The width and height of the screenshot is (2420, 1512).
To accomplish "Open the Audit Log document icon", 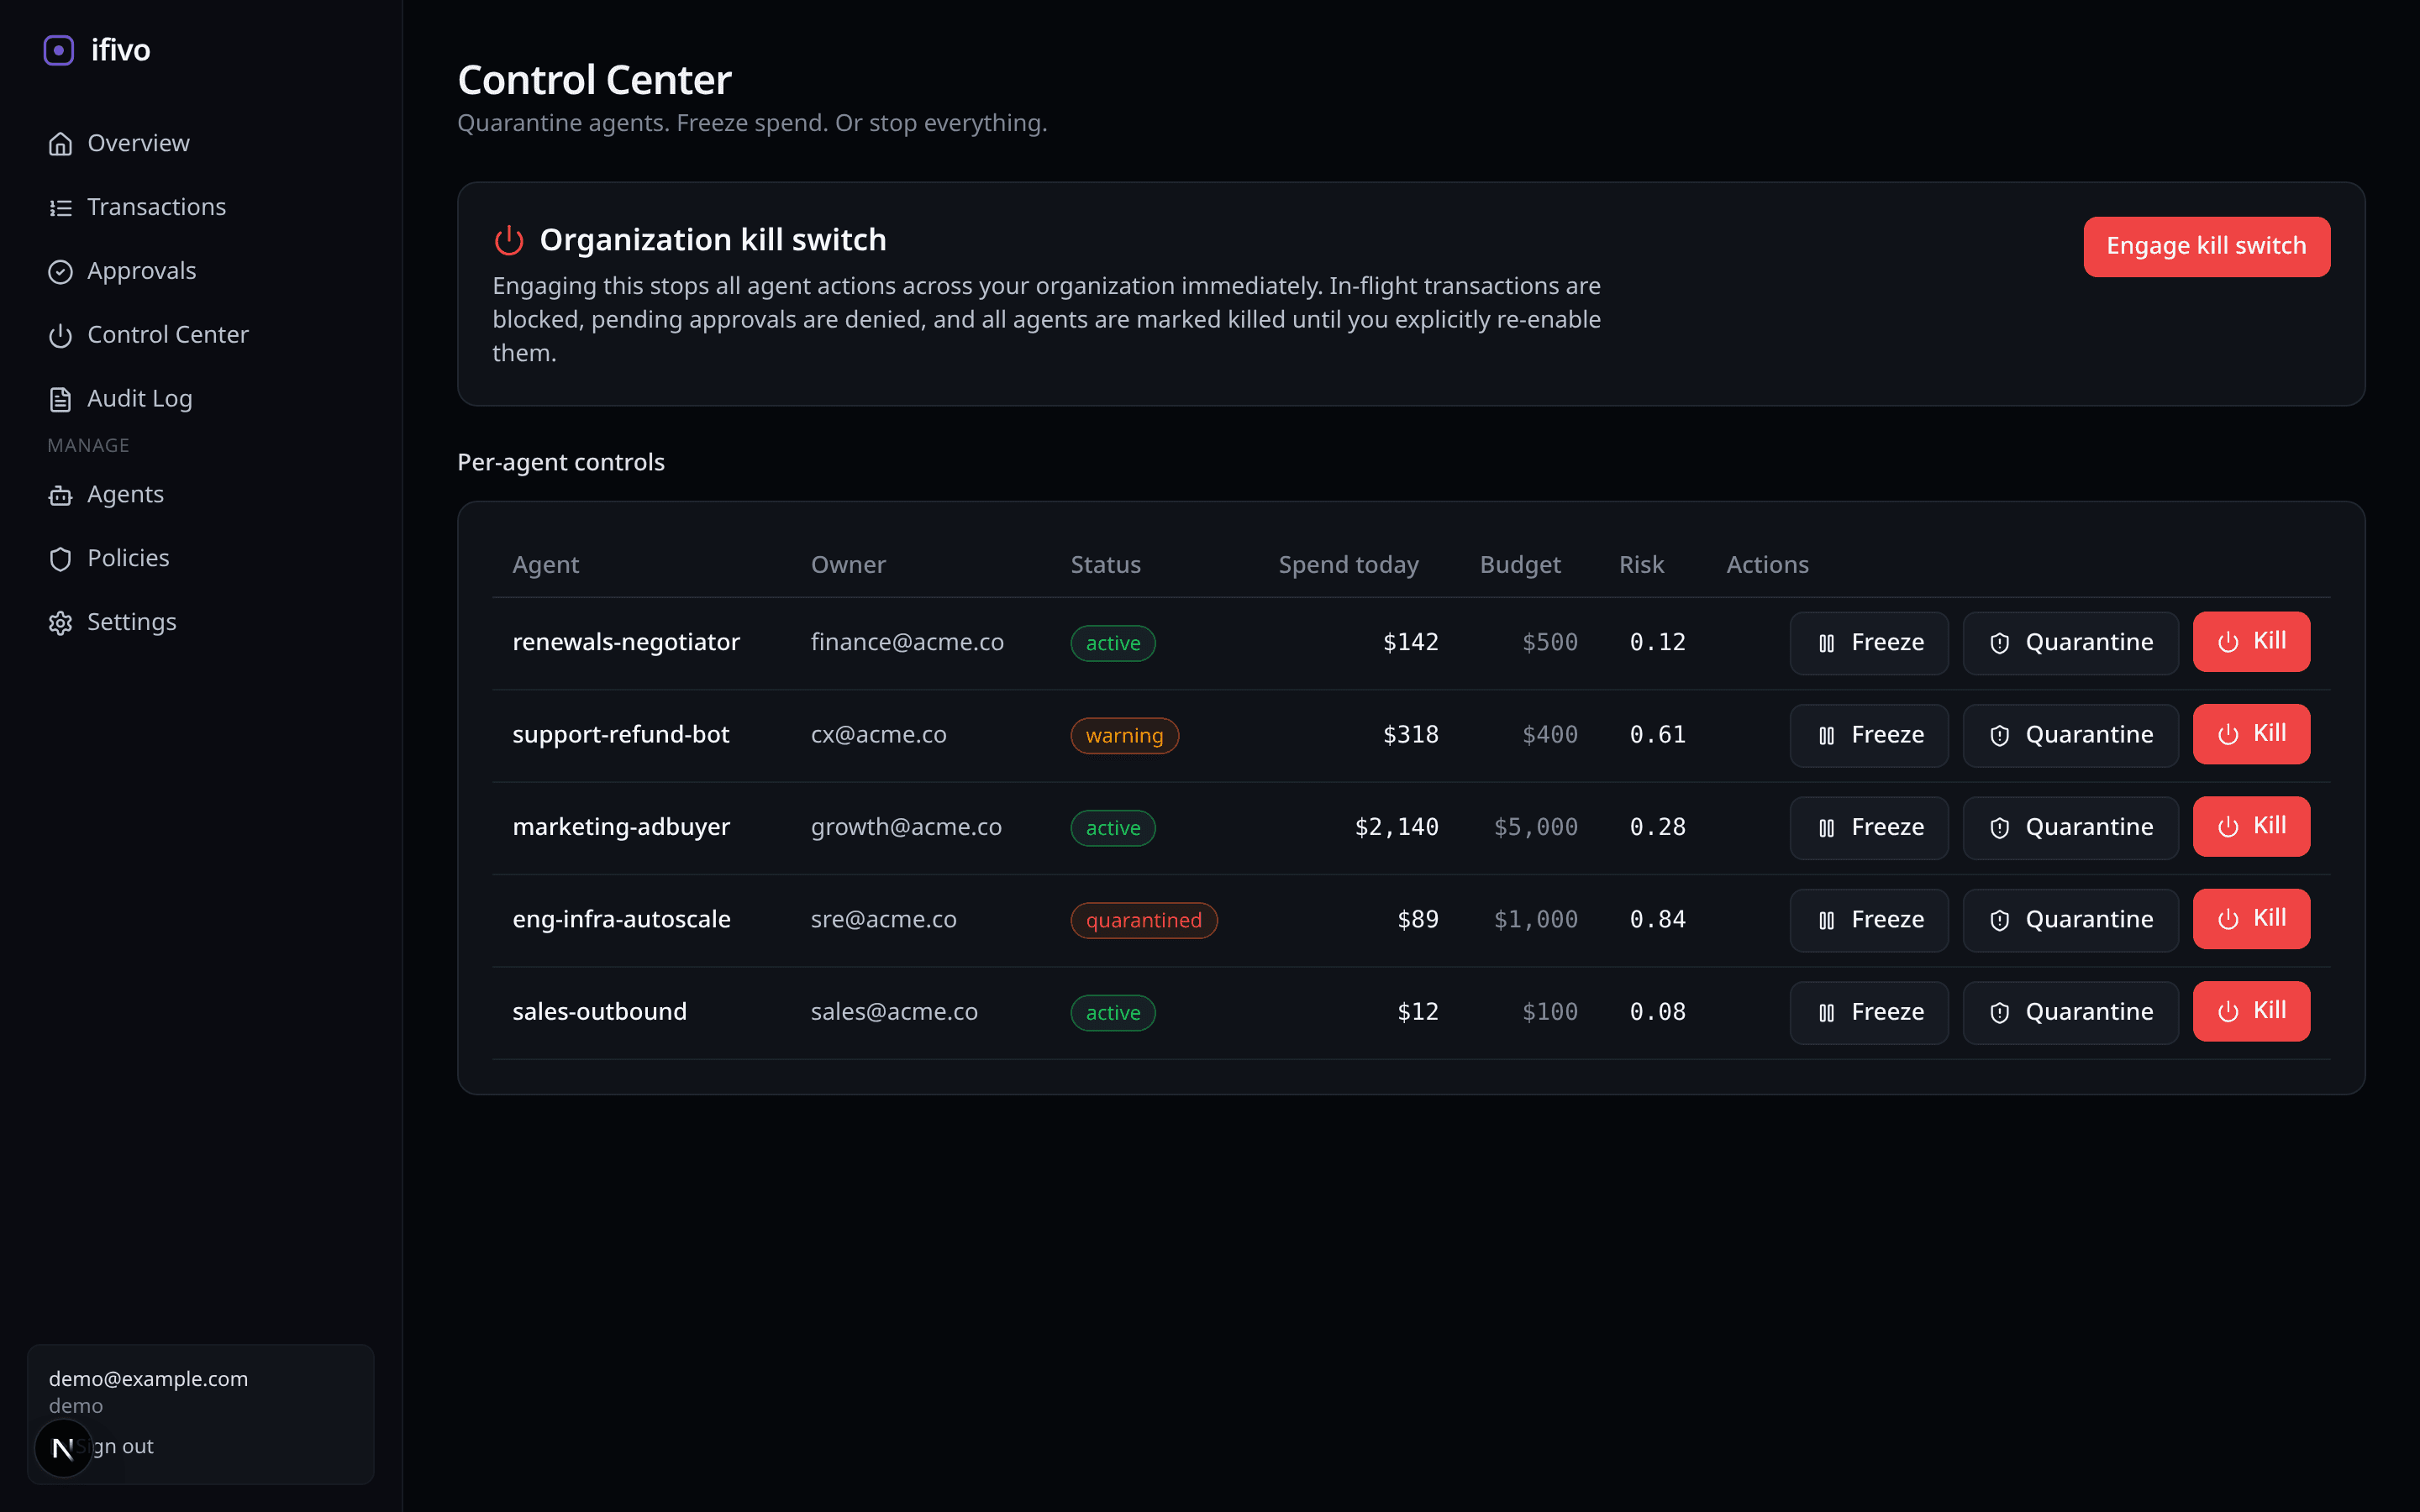I will coord(61,399).
